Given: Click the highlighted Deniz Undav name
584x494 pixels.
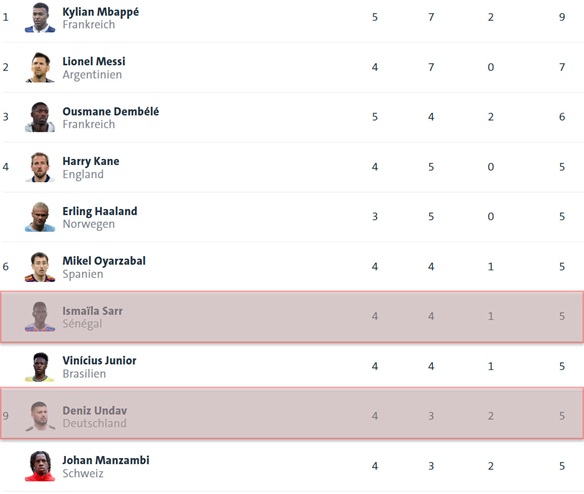Looking at the screenshot, I should click(x=95, y=411).
